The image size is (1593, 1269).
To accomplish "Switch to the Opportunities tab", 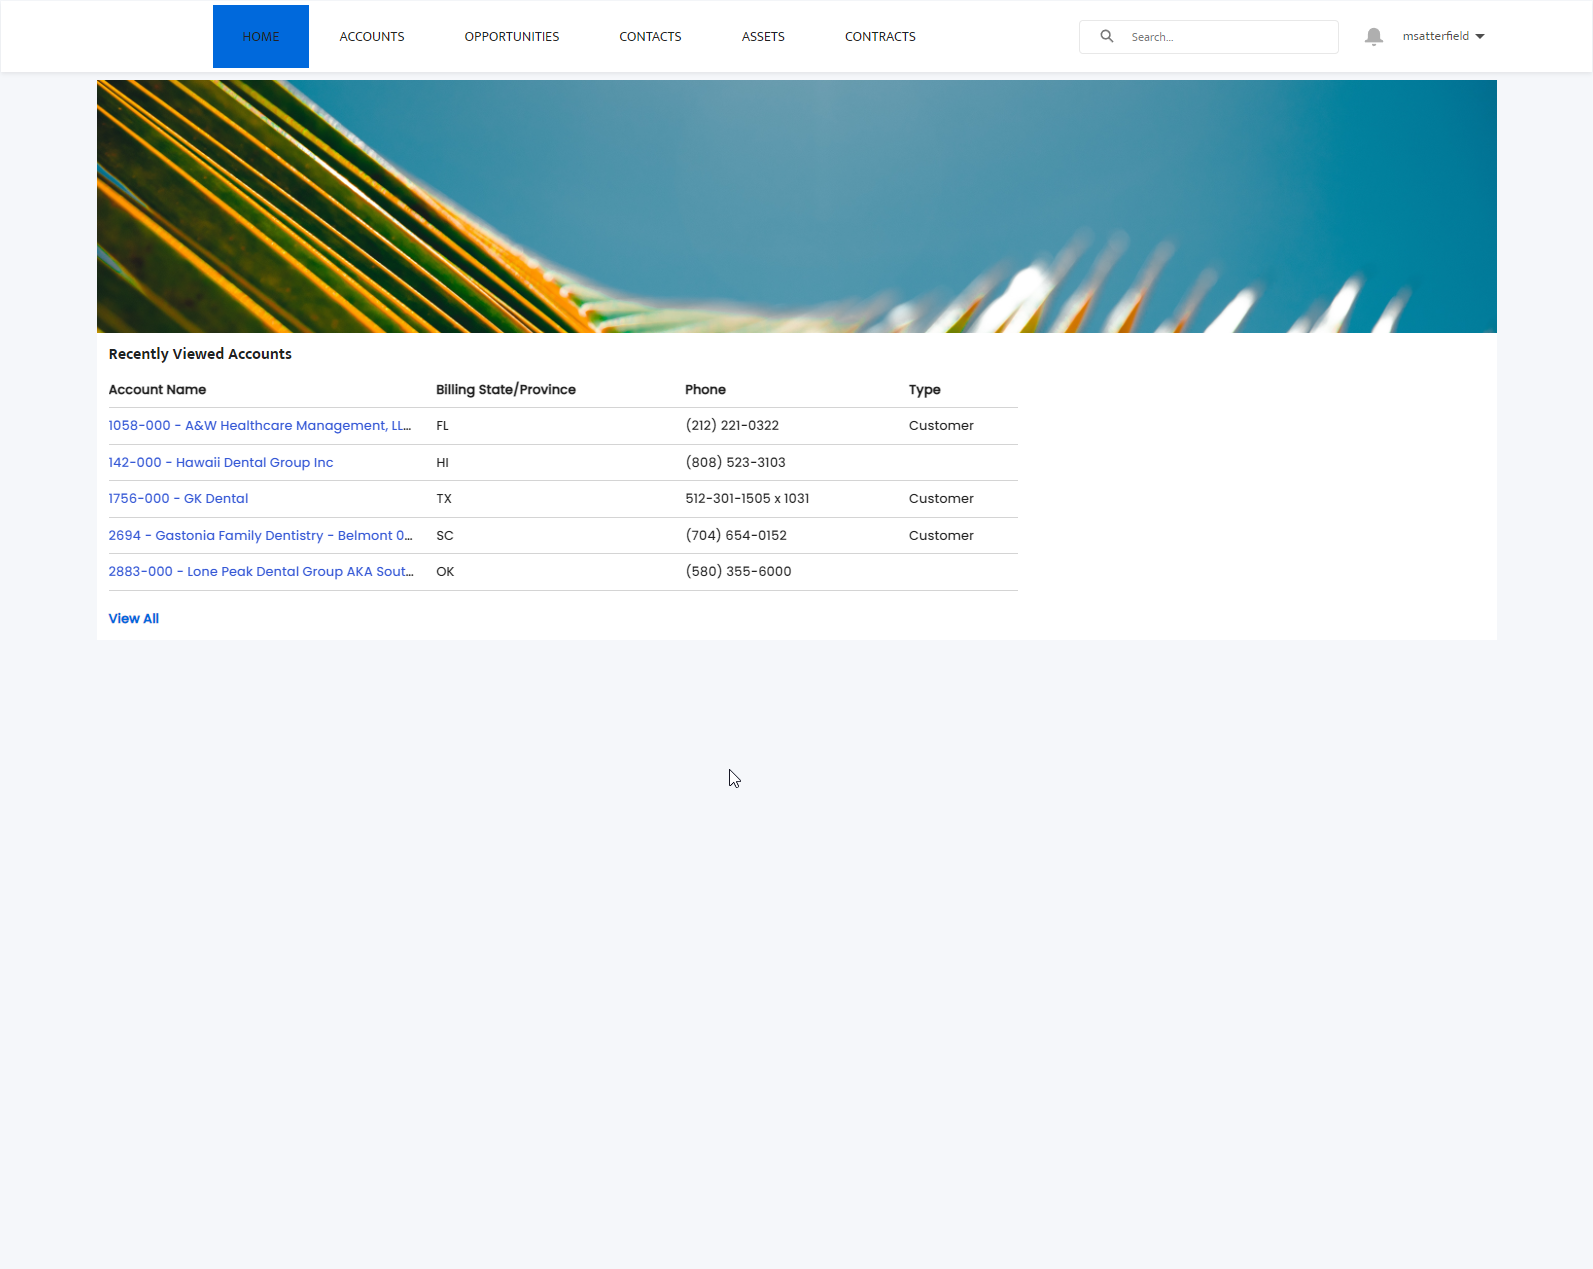I will [512, 37].
